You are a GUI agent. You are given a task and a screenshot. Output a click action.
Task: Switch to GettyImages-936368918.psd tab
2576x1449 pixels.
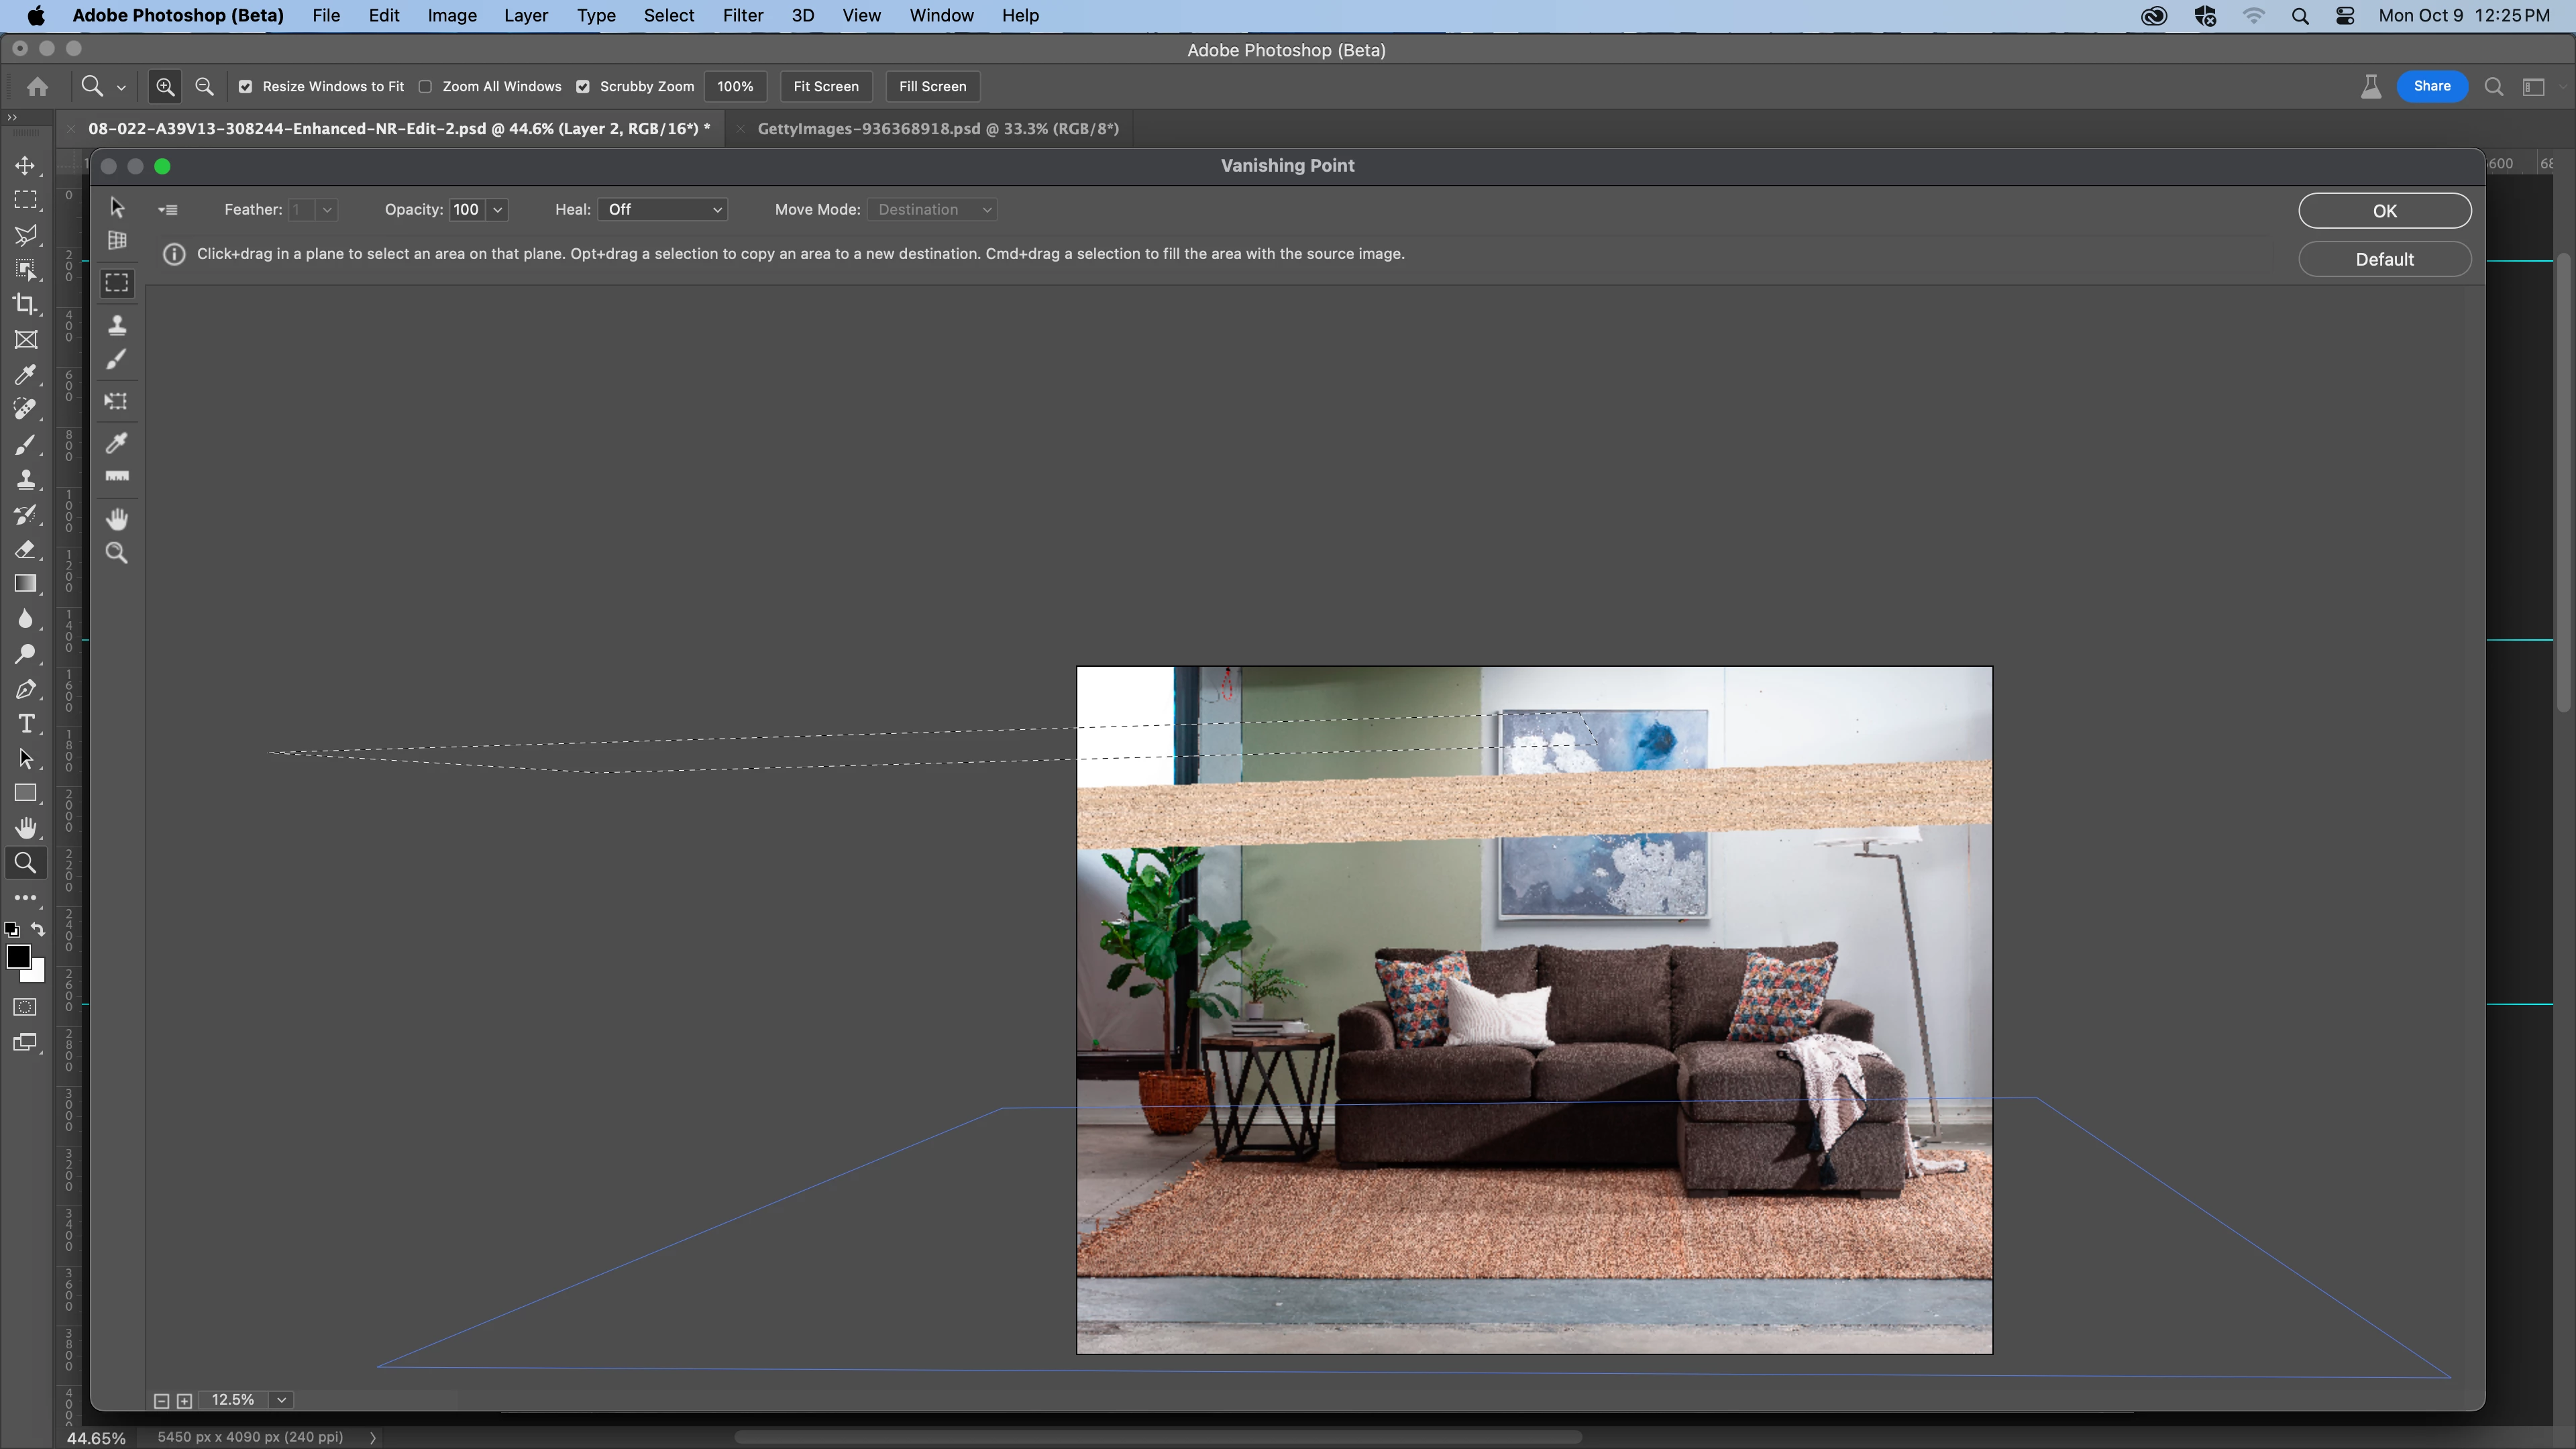(937, 129)
